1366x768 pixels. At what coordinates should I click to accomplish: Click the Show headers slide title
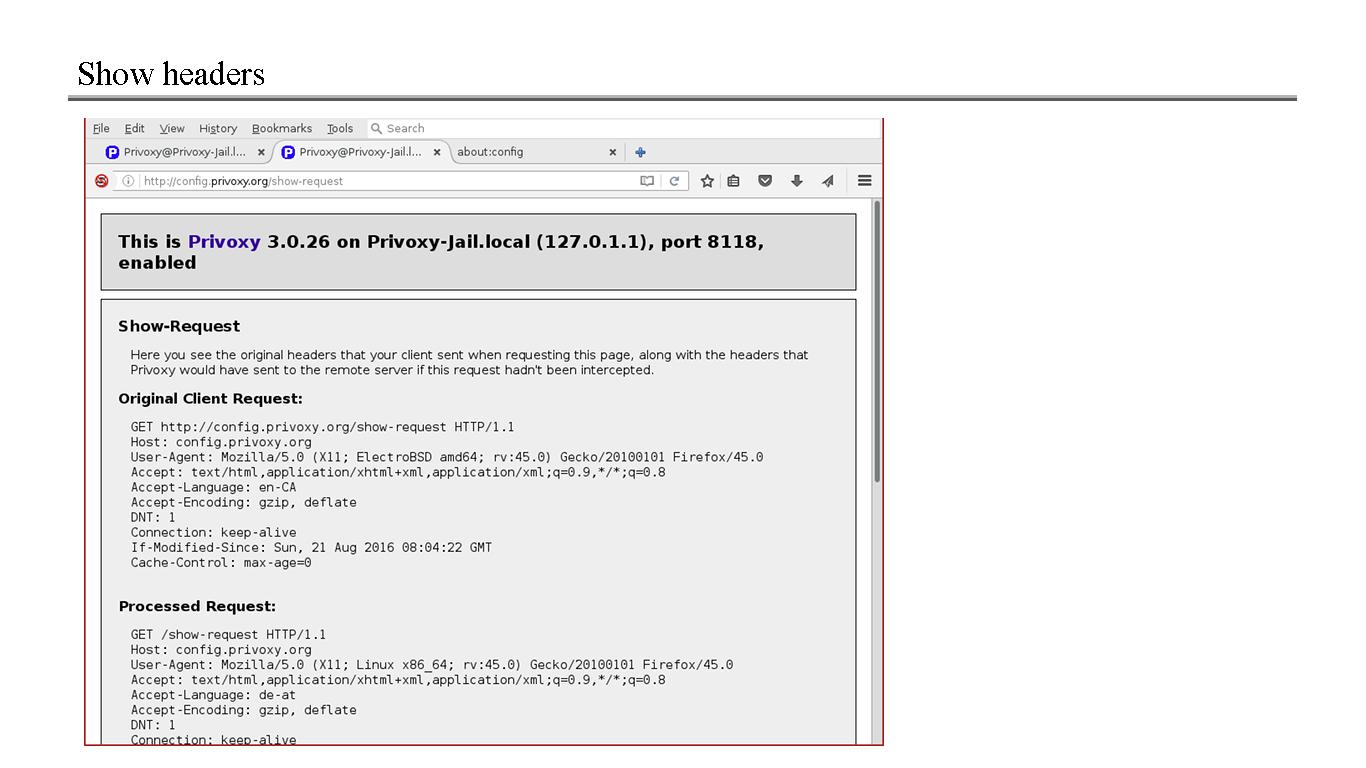(x=171, y=73)
